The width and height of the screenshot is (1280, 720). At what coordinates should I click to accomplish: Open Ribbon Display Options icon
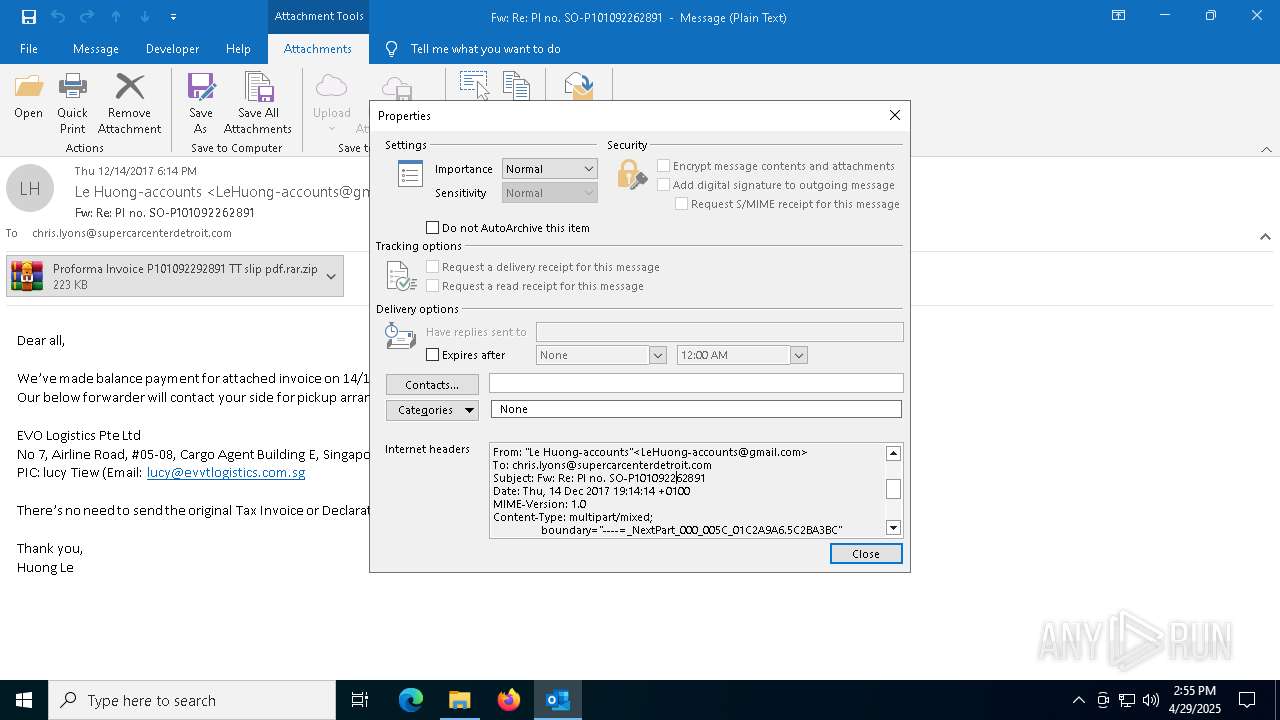pyautogui.click(x=1119, y=16)
